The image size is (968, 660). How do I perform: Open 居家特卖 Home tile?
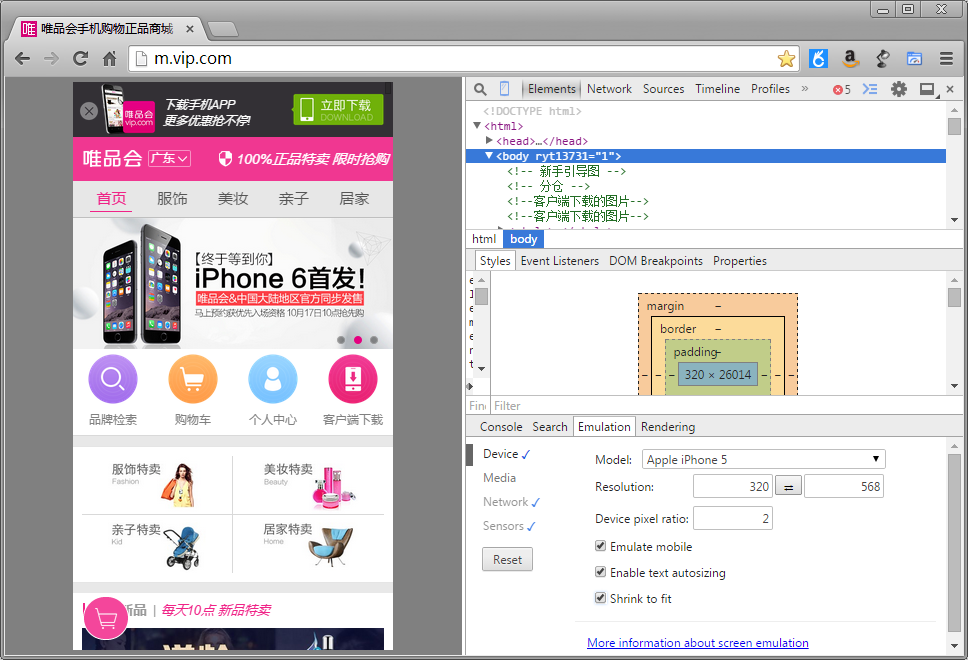(x=309, y=545)
